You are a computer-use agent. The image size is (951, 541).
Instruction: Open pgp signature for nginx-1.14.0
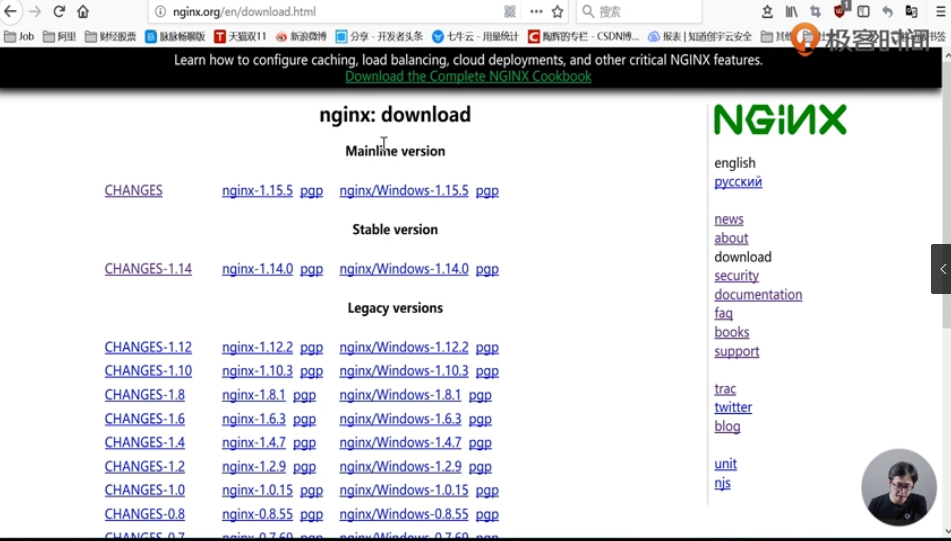tap(311, 269)
